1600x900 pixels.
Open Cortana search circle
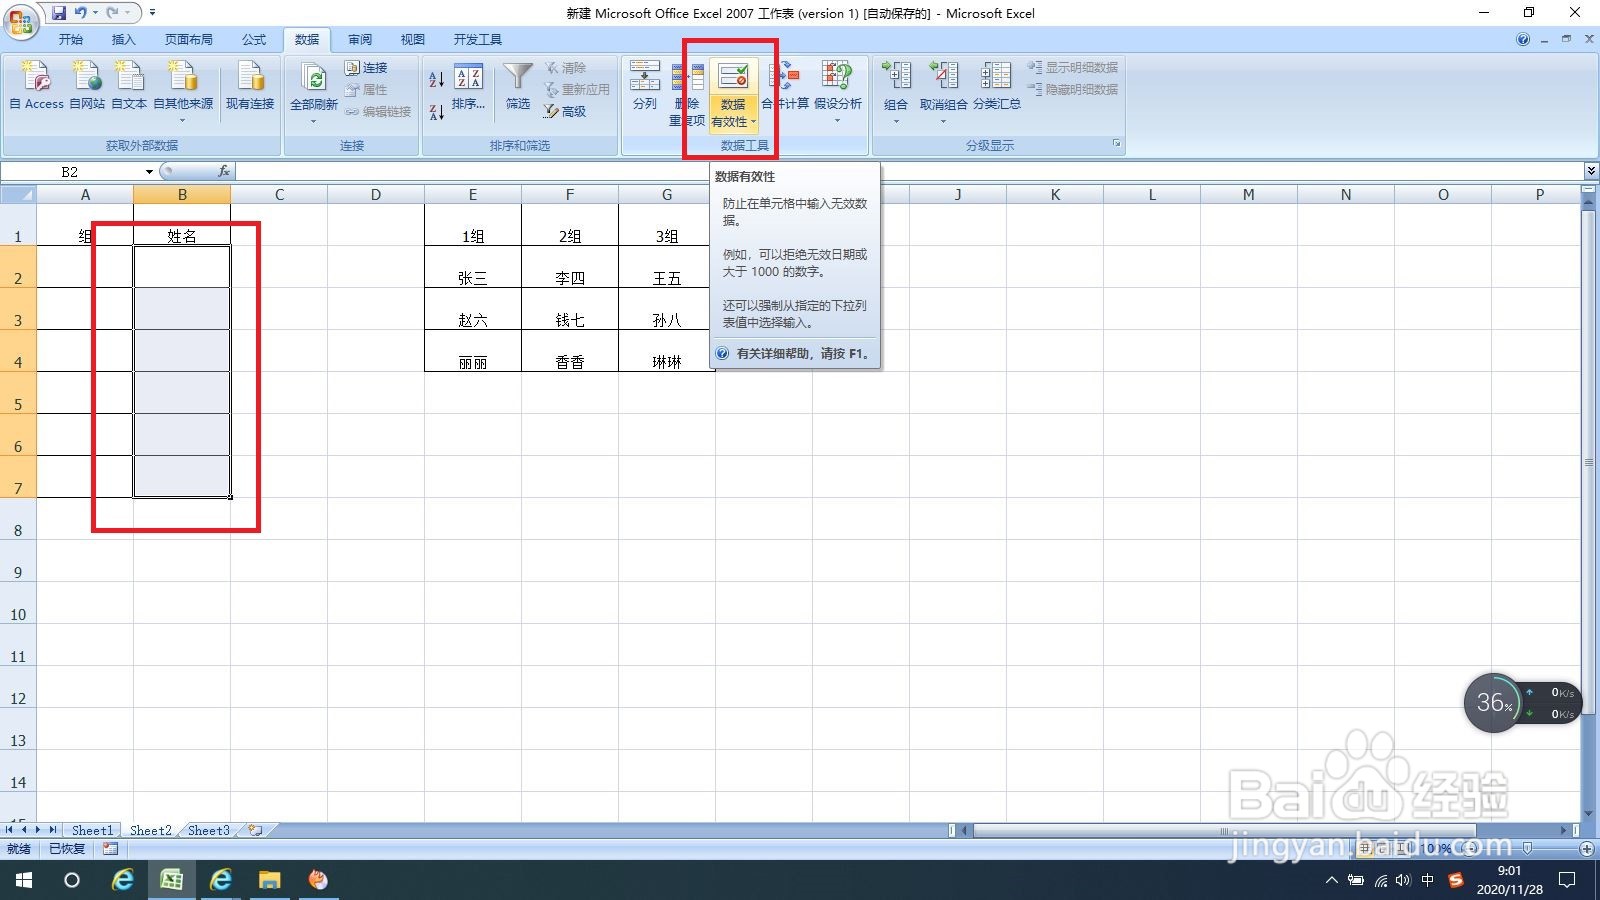pyautogui.click(x=72, y=880)
